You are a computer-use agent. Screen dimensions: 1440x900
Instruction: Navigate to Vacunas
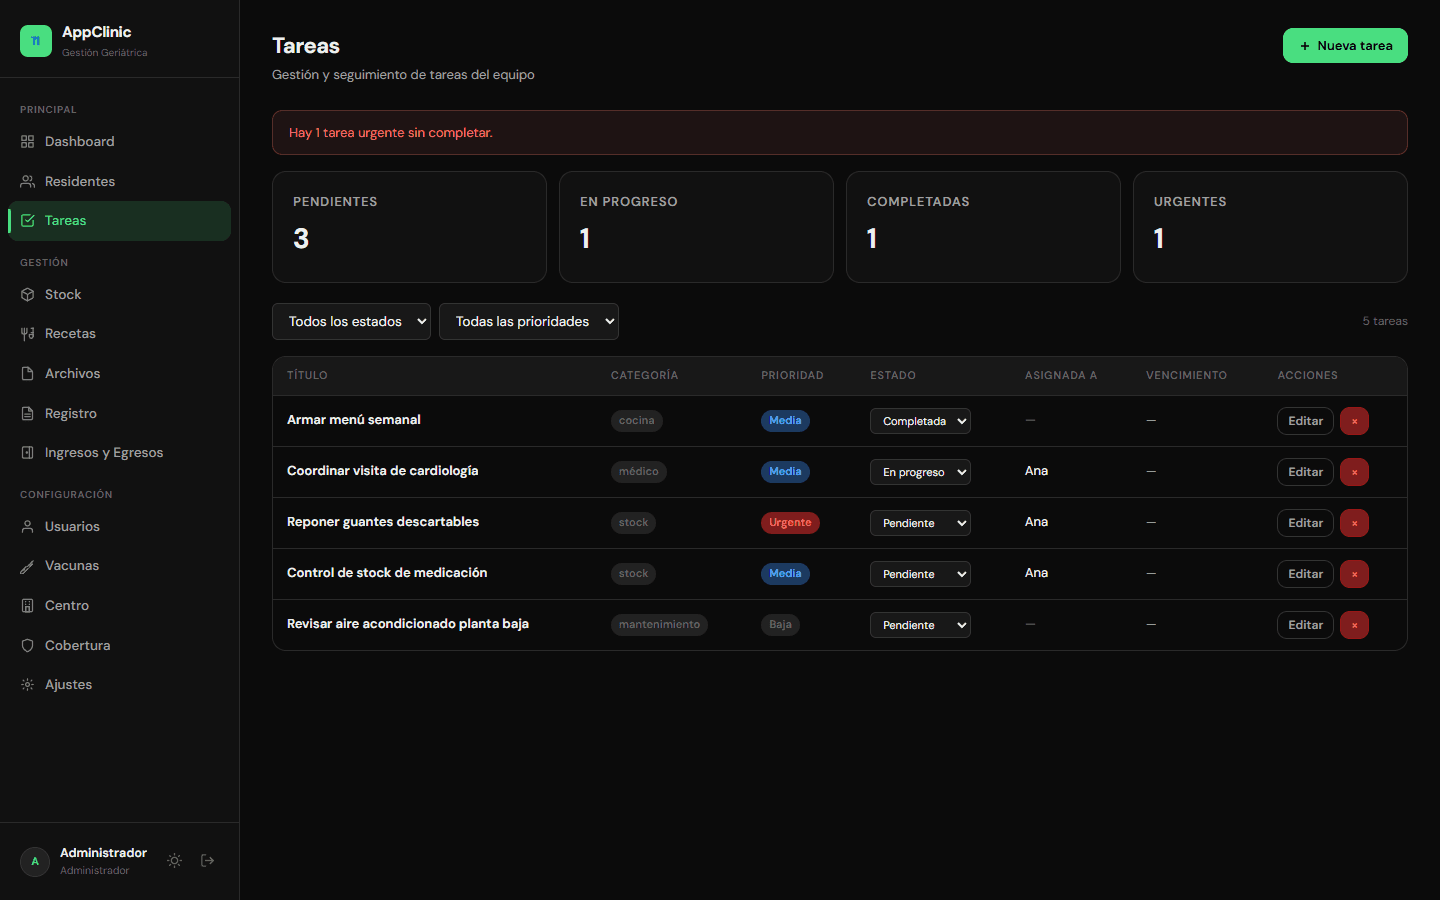tap(119, 566)
